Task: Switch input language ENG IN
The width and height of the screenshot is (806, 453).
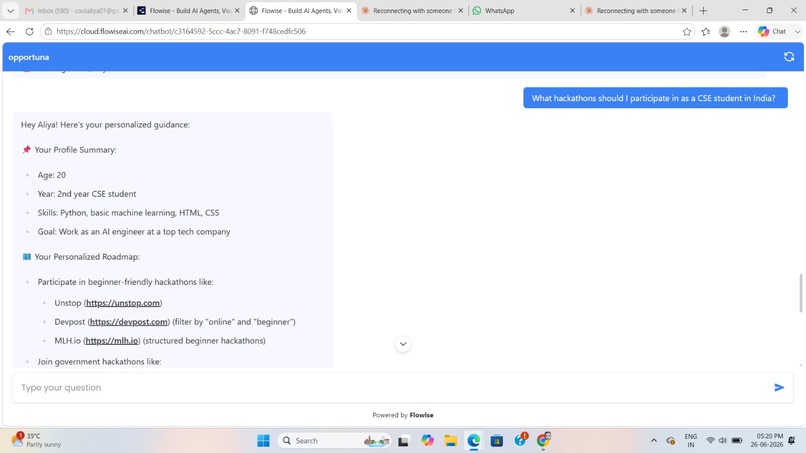Action: [691, 441]
